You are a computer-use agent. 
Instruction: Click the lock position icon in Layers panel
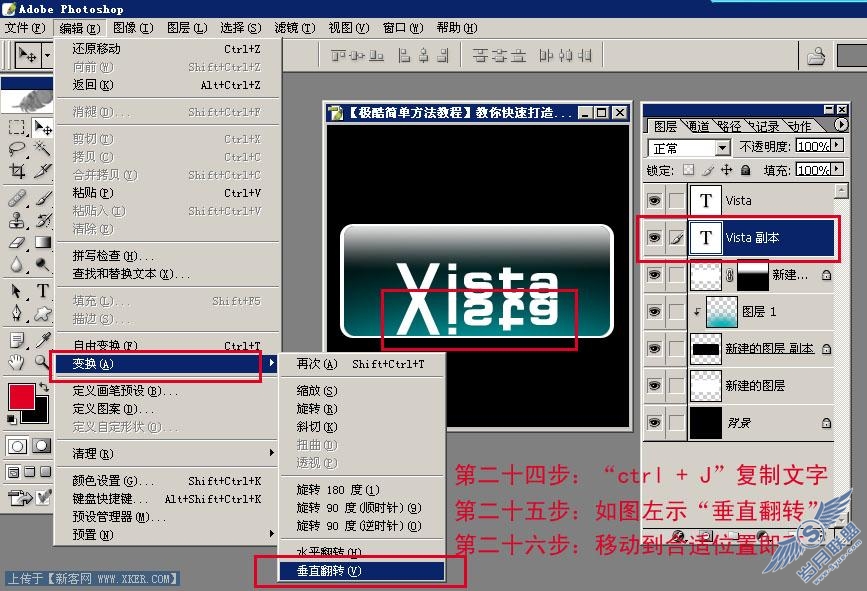pyautogui.click(x=727, y=170)
